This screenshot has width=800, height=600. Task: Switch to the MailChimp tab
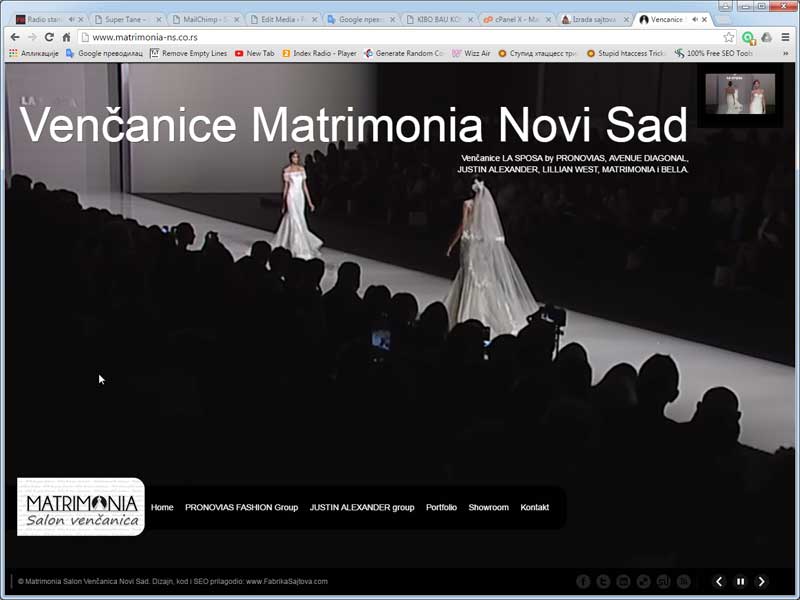coord(203,19)
